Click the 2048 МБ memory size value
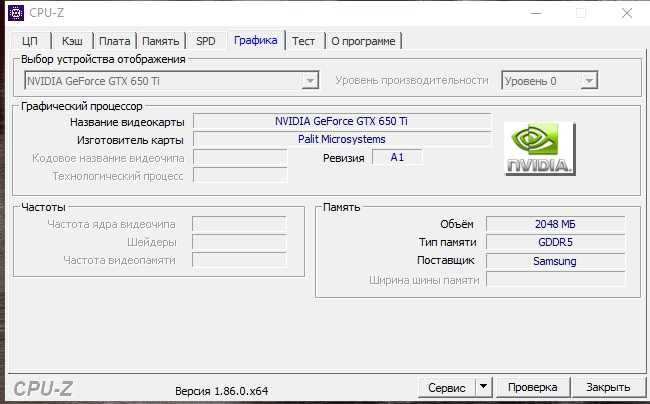The width and height of the screenshot is (650, 404). tap(555, 224)
